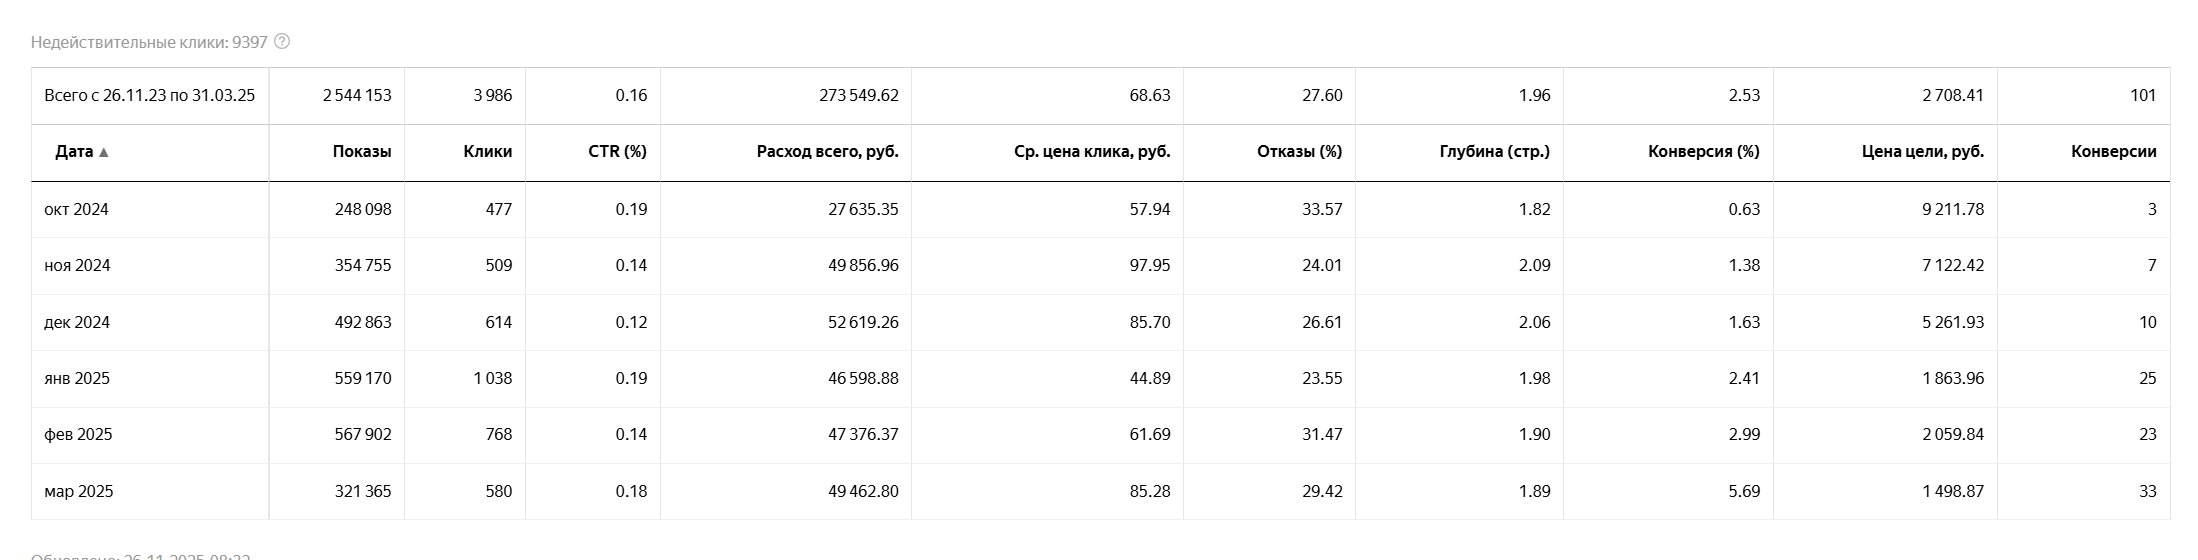Select the фев 2025 row date
Screen dimensions: 2198x560
tap(79, 434)
